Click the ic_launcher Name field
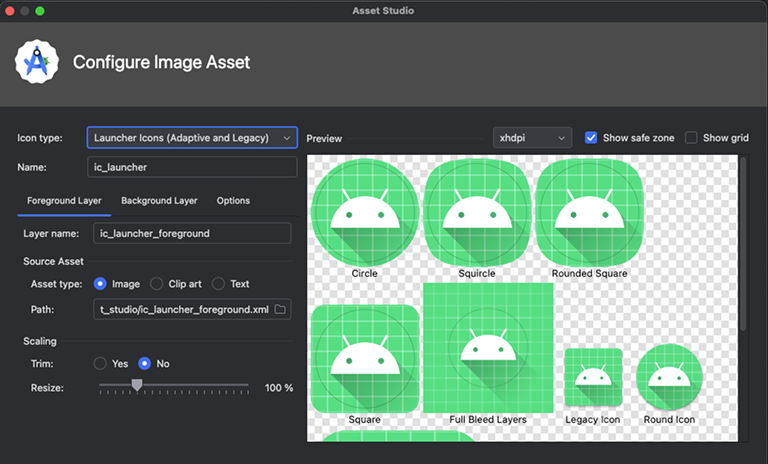This screenshot has height=464, width=768. pyautogui.click(x=192, y=167)
